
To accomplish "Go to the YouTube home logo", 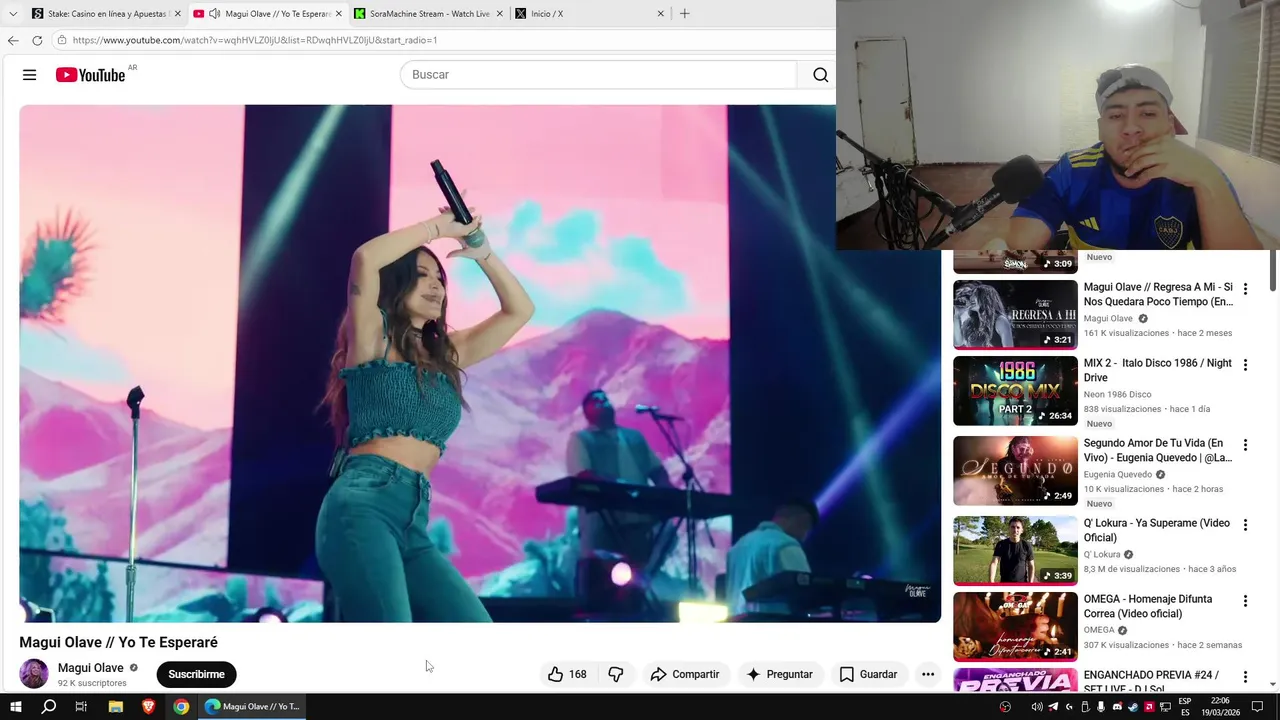I will [90, 75].
